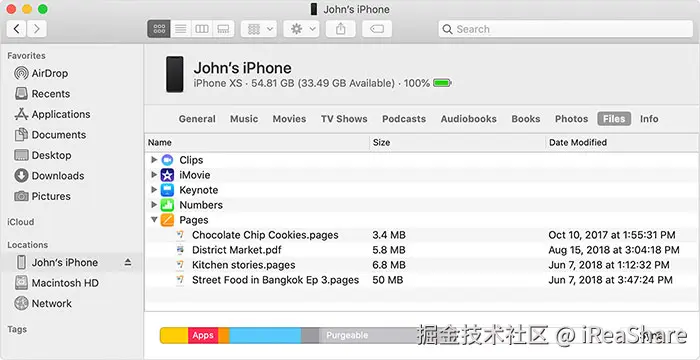Open the General tab
The height and width of the screenshot is (360, 700).
pyautogui.click(x=197, y=119)
